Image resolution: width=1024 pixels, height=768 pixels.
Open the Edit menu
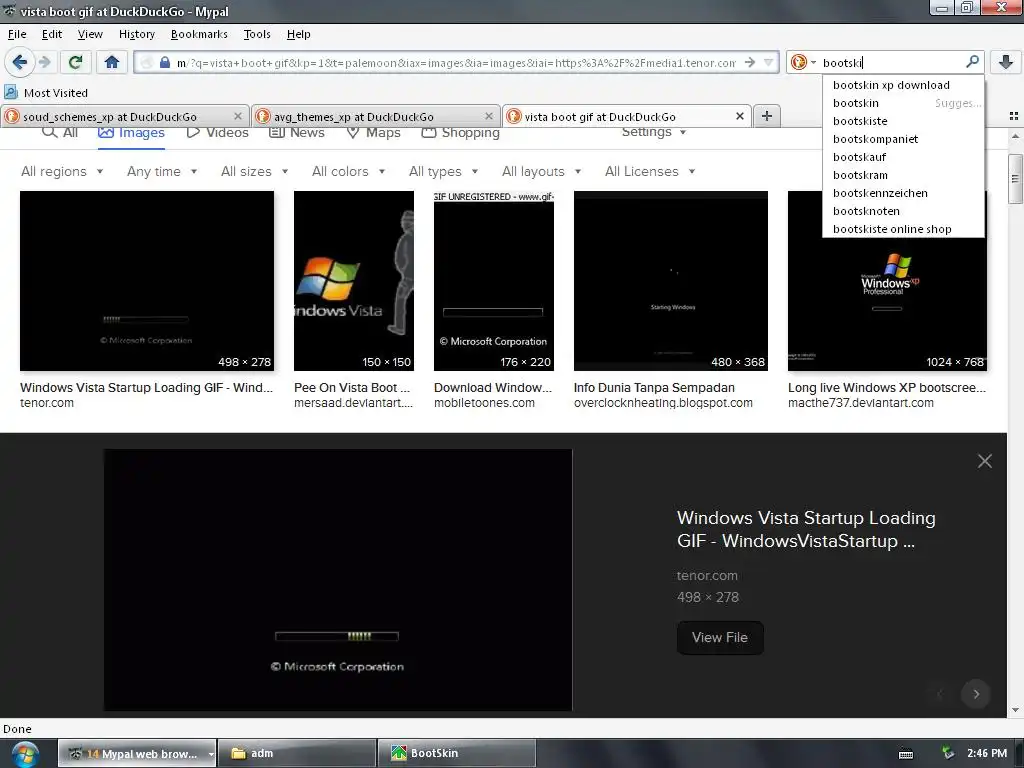click(52, 34)
